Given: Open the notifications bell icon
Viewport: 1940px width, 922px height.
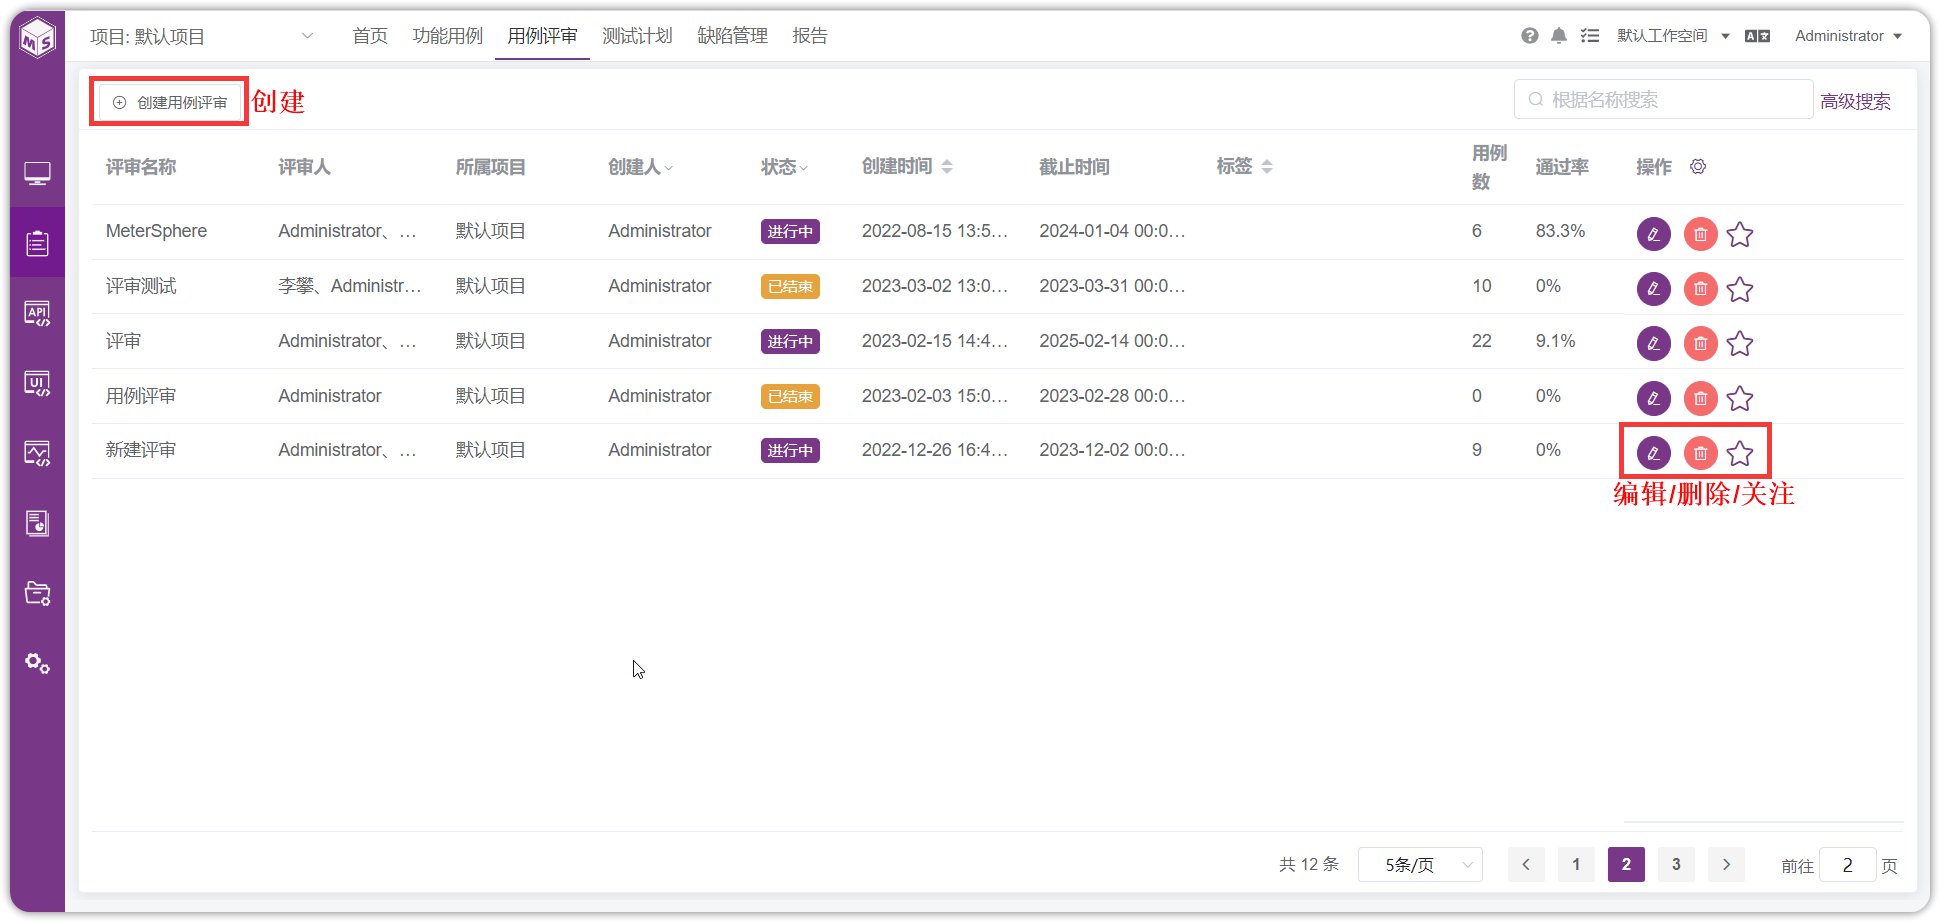Looking at the screenshot, I should pyautogui.click(x=1559, y=36).
